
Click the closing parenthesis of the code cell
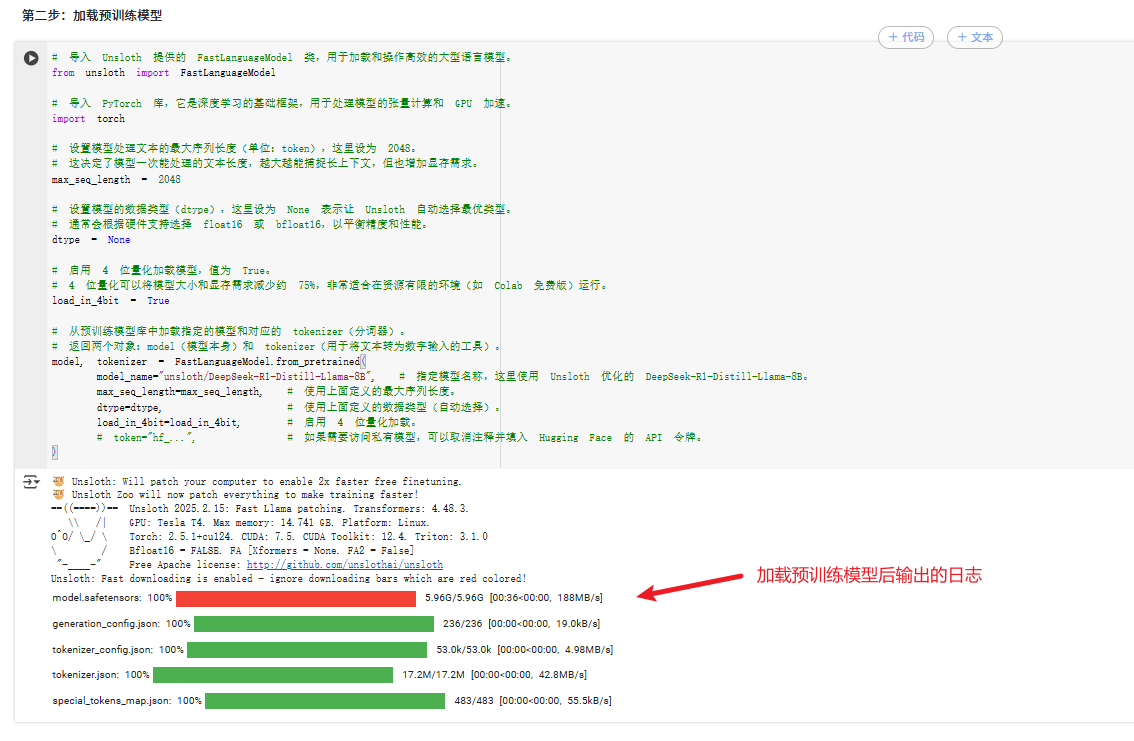[54, 453]
